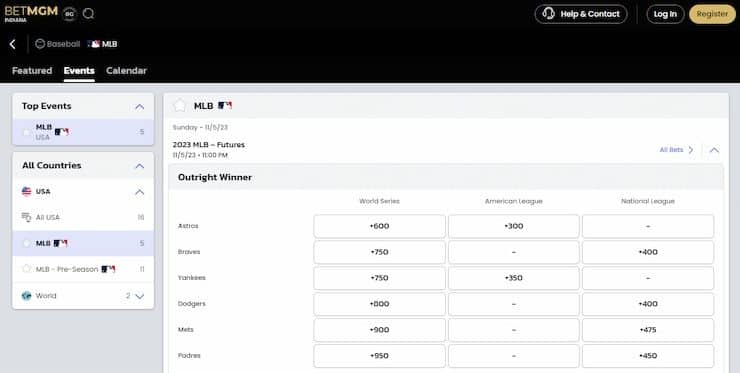Switch to the Events tab
Image resolution: width=740 pixels, height=373 pixels.
coord(79,70)
